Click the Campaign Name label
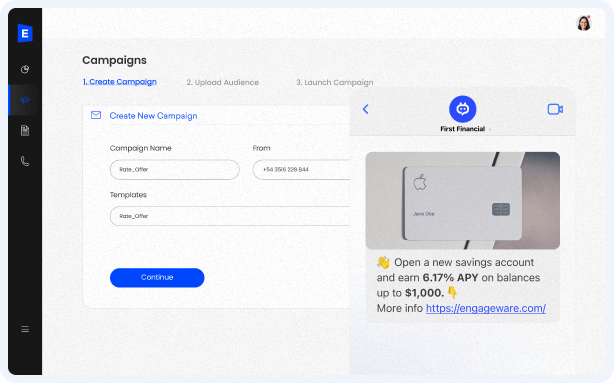The height and width of the screenshot is (383, 614). click(141, 148)
